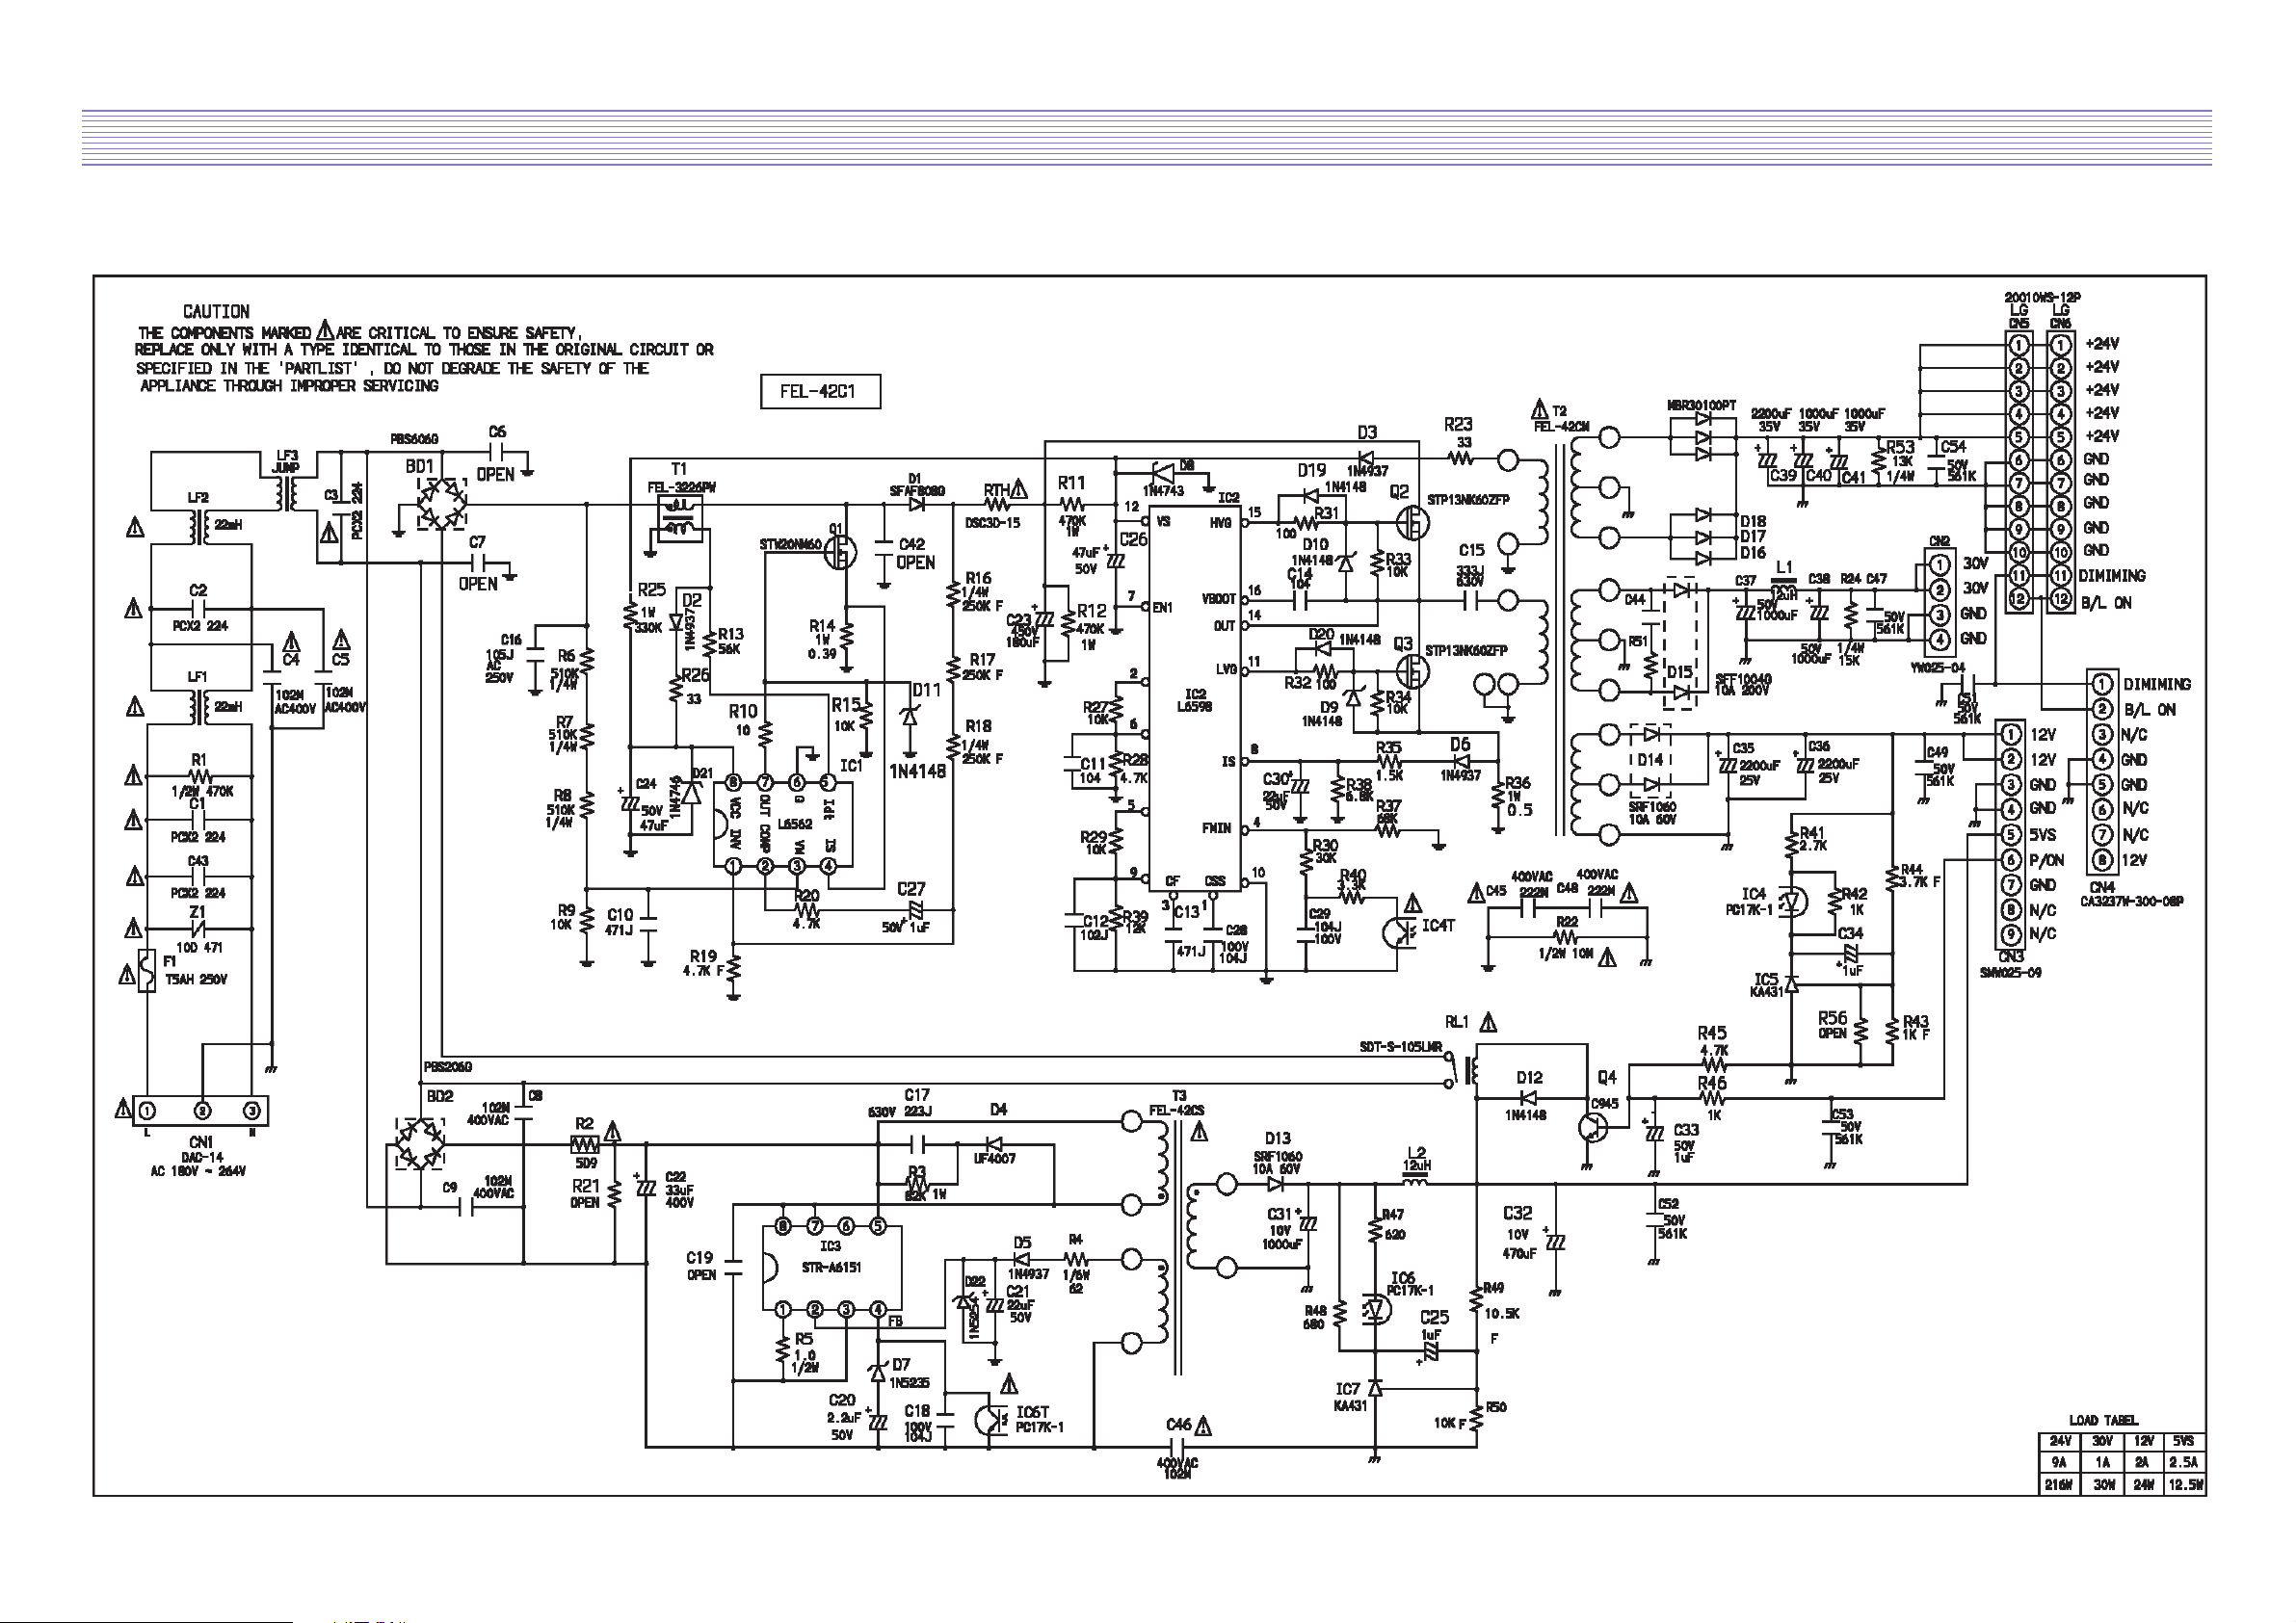Click the R1 1/2W 470K resistor
The image size is (2296, 1623).
coord(200,775)
